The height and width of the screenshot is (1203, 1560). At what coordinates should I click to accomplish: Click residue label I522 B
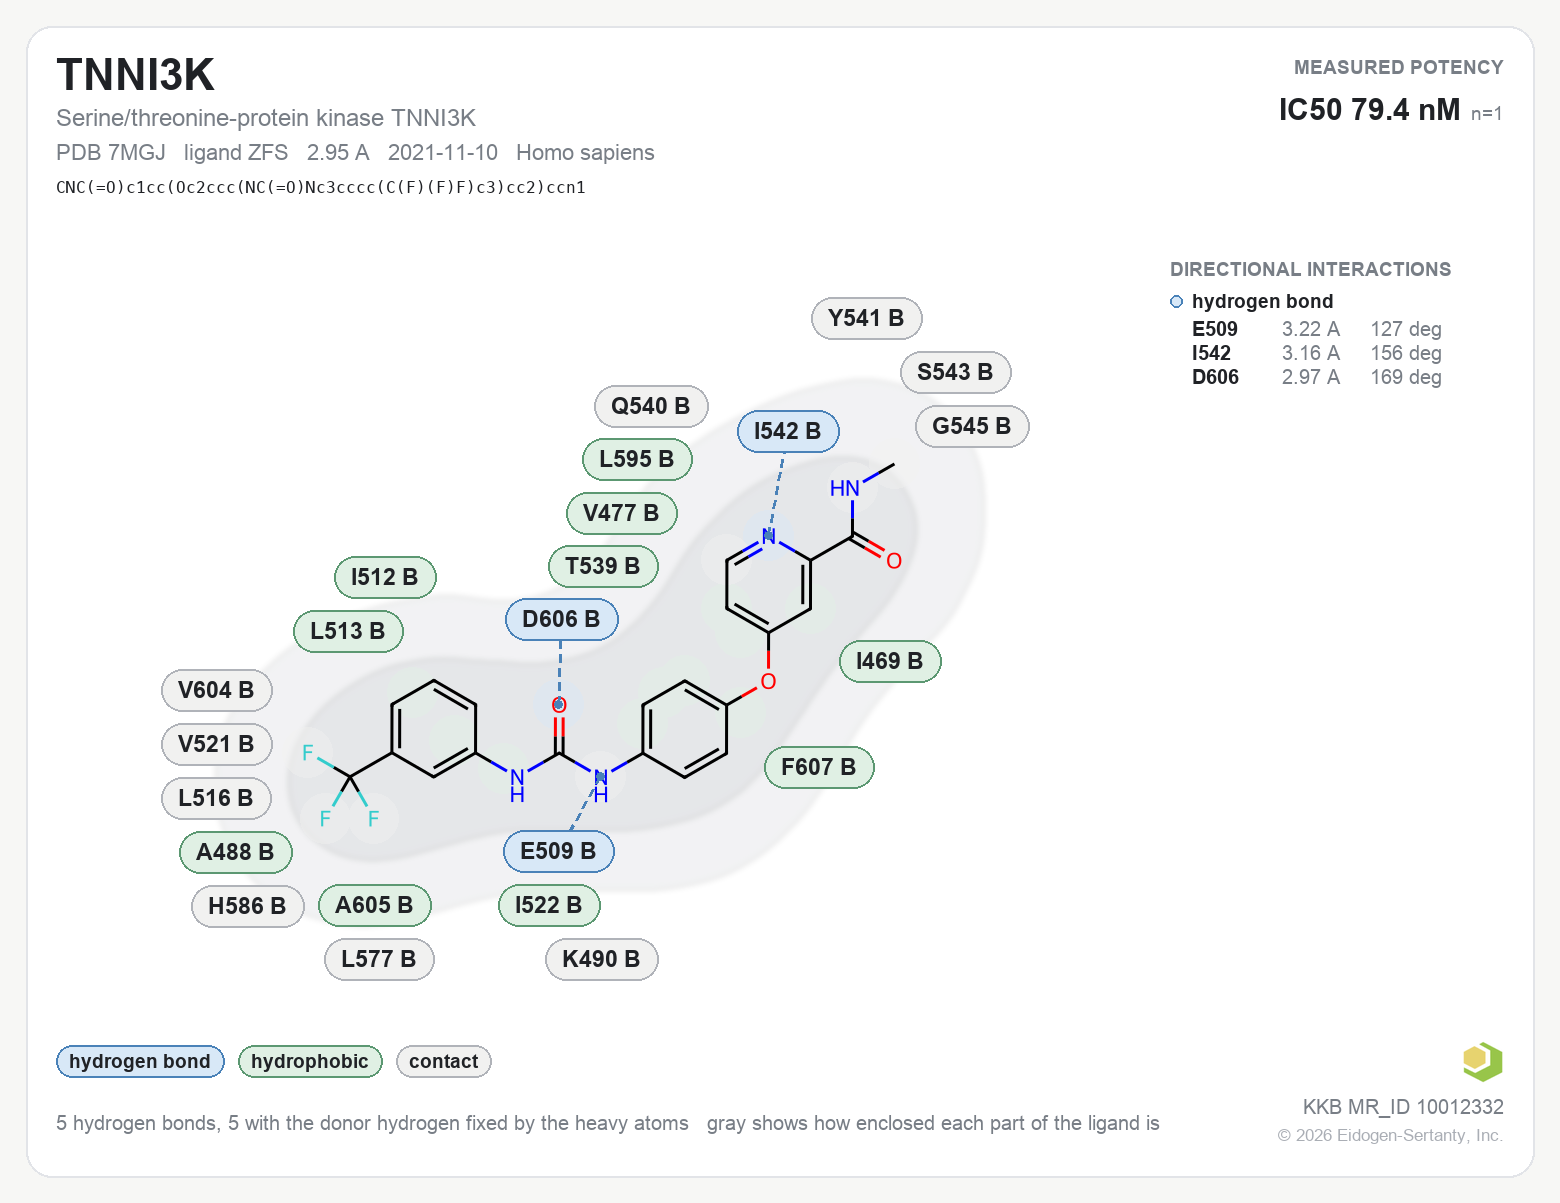tap(549, 905)
